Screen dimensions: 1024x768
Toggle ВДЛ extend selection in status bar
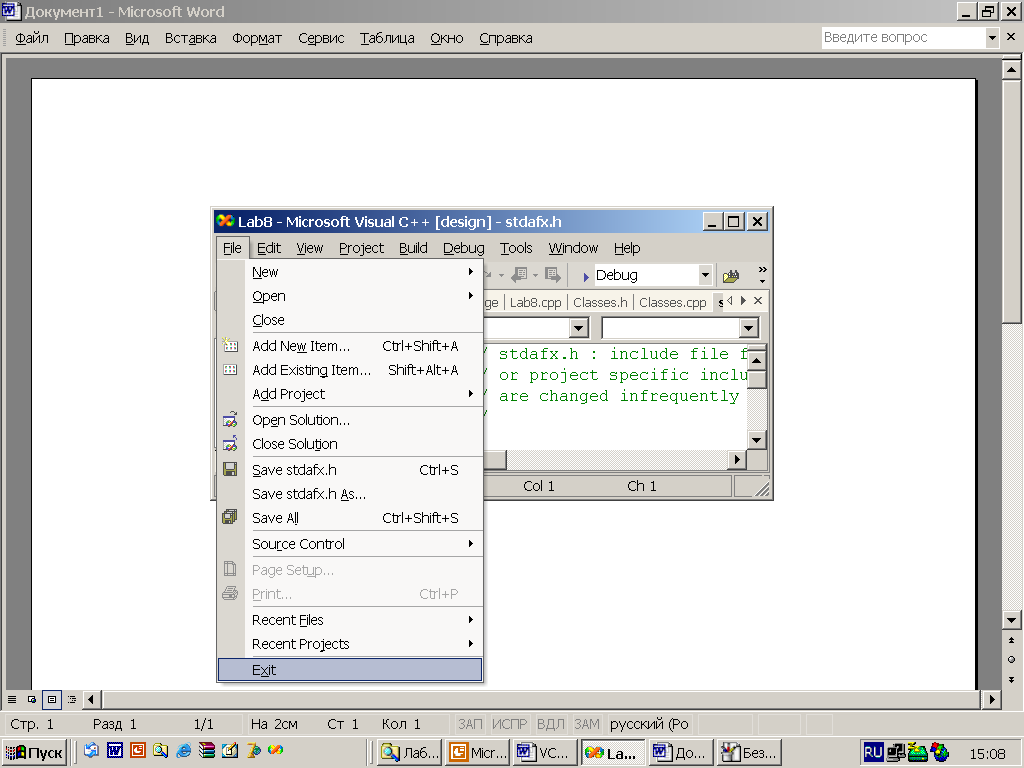click(x=551, y=724)
